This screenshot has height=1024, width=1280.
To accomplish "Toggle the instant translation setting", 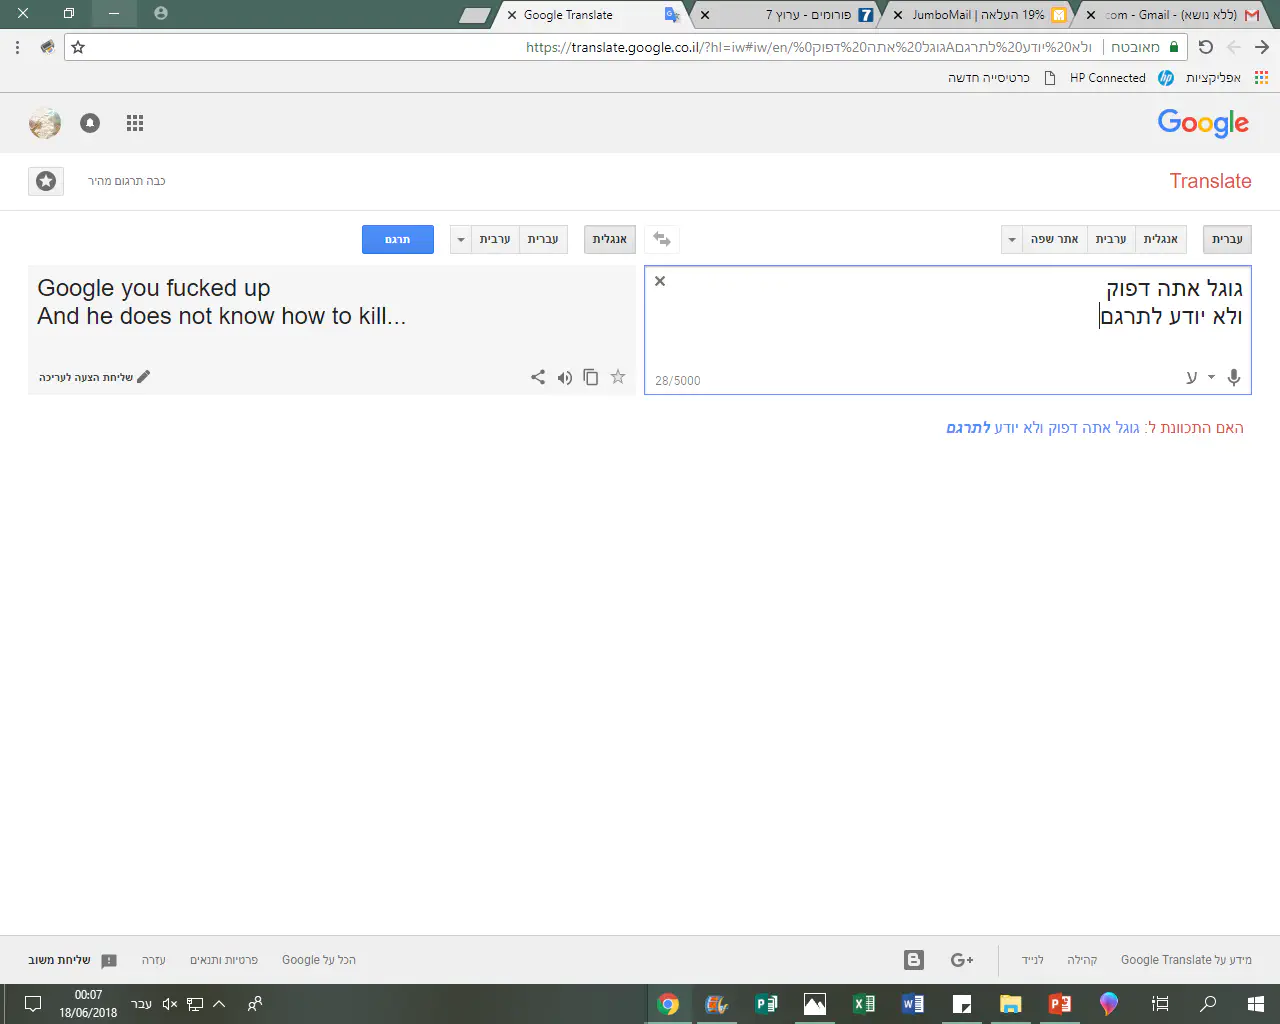I will tap(126, 181).
